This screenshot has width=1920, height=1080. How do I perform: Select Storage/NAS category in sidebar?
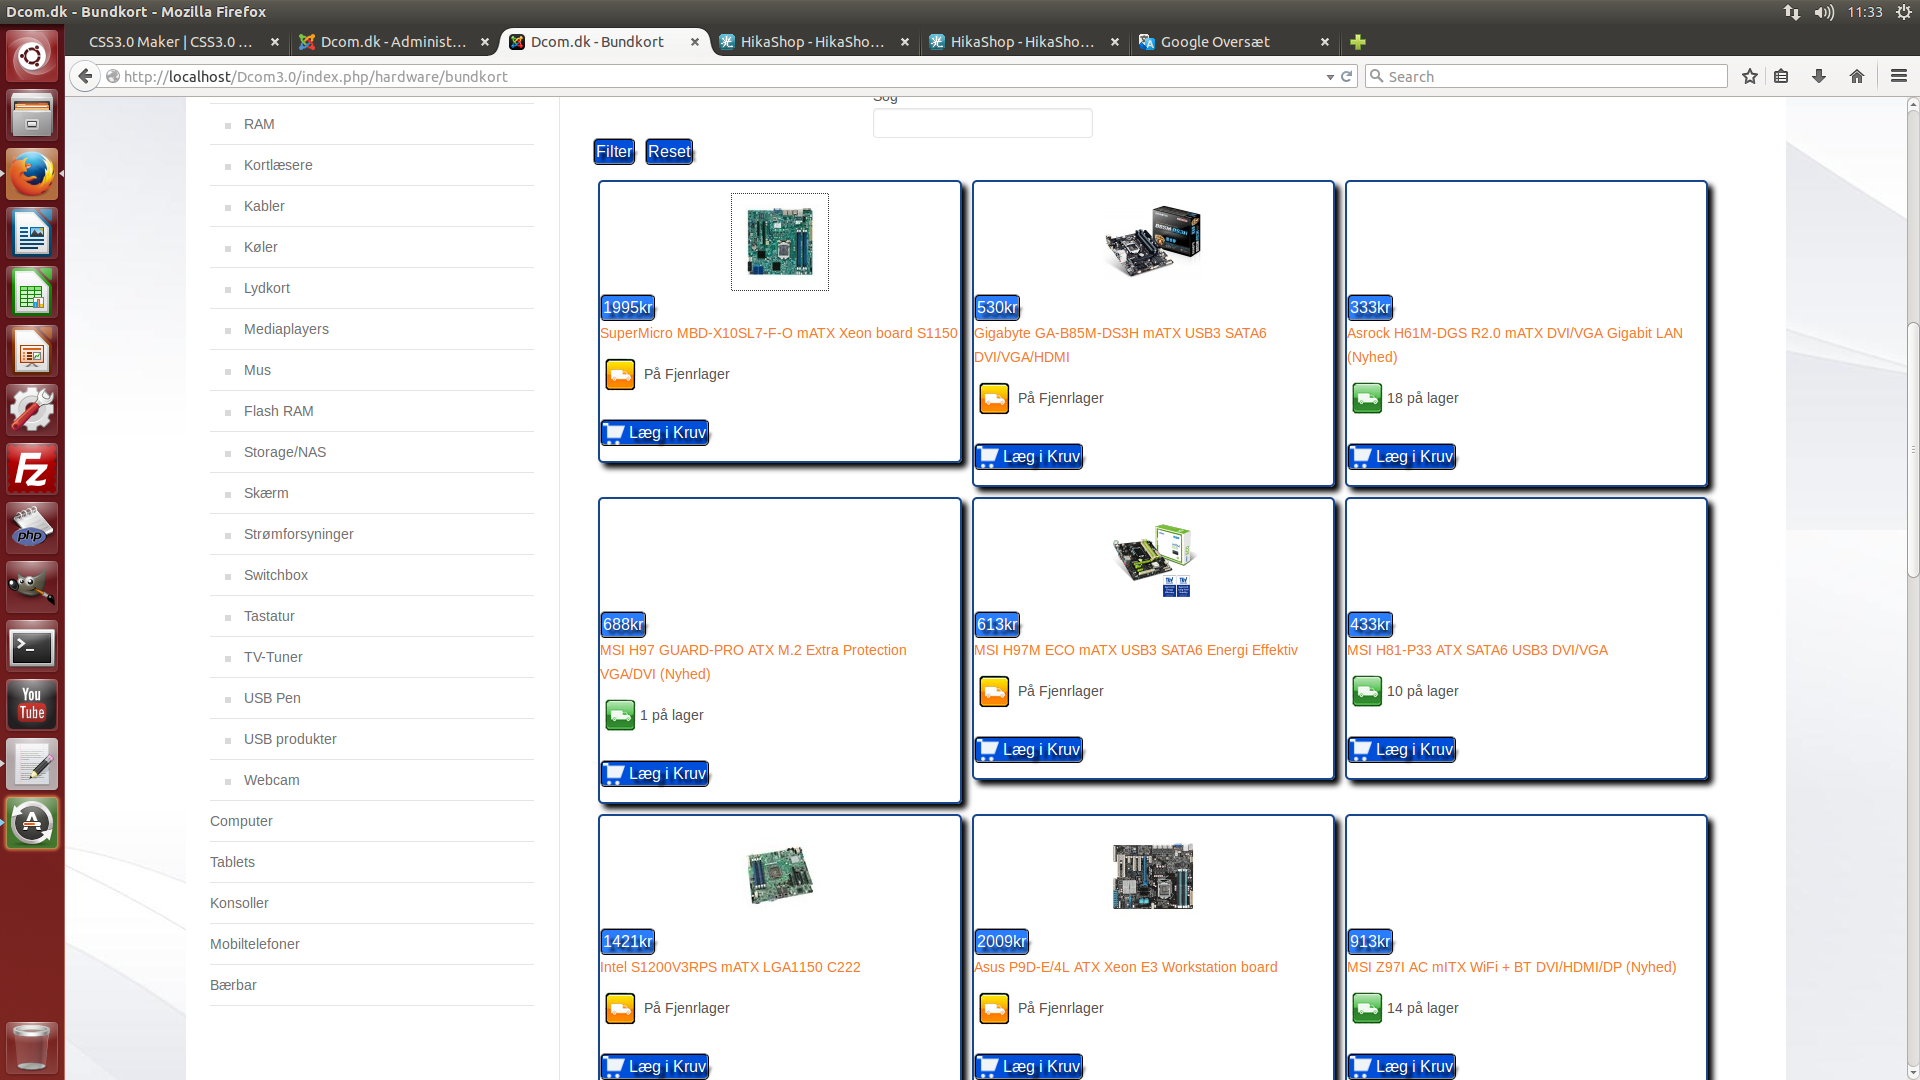click(285, 452)
